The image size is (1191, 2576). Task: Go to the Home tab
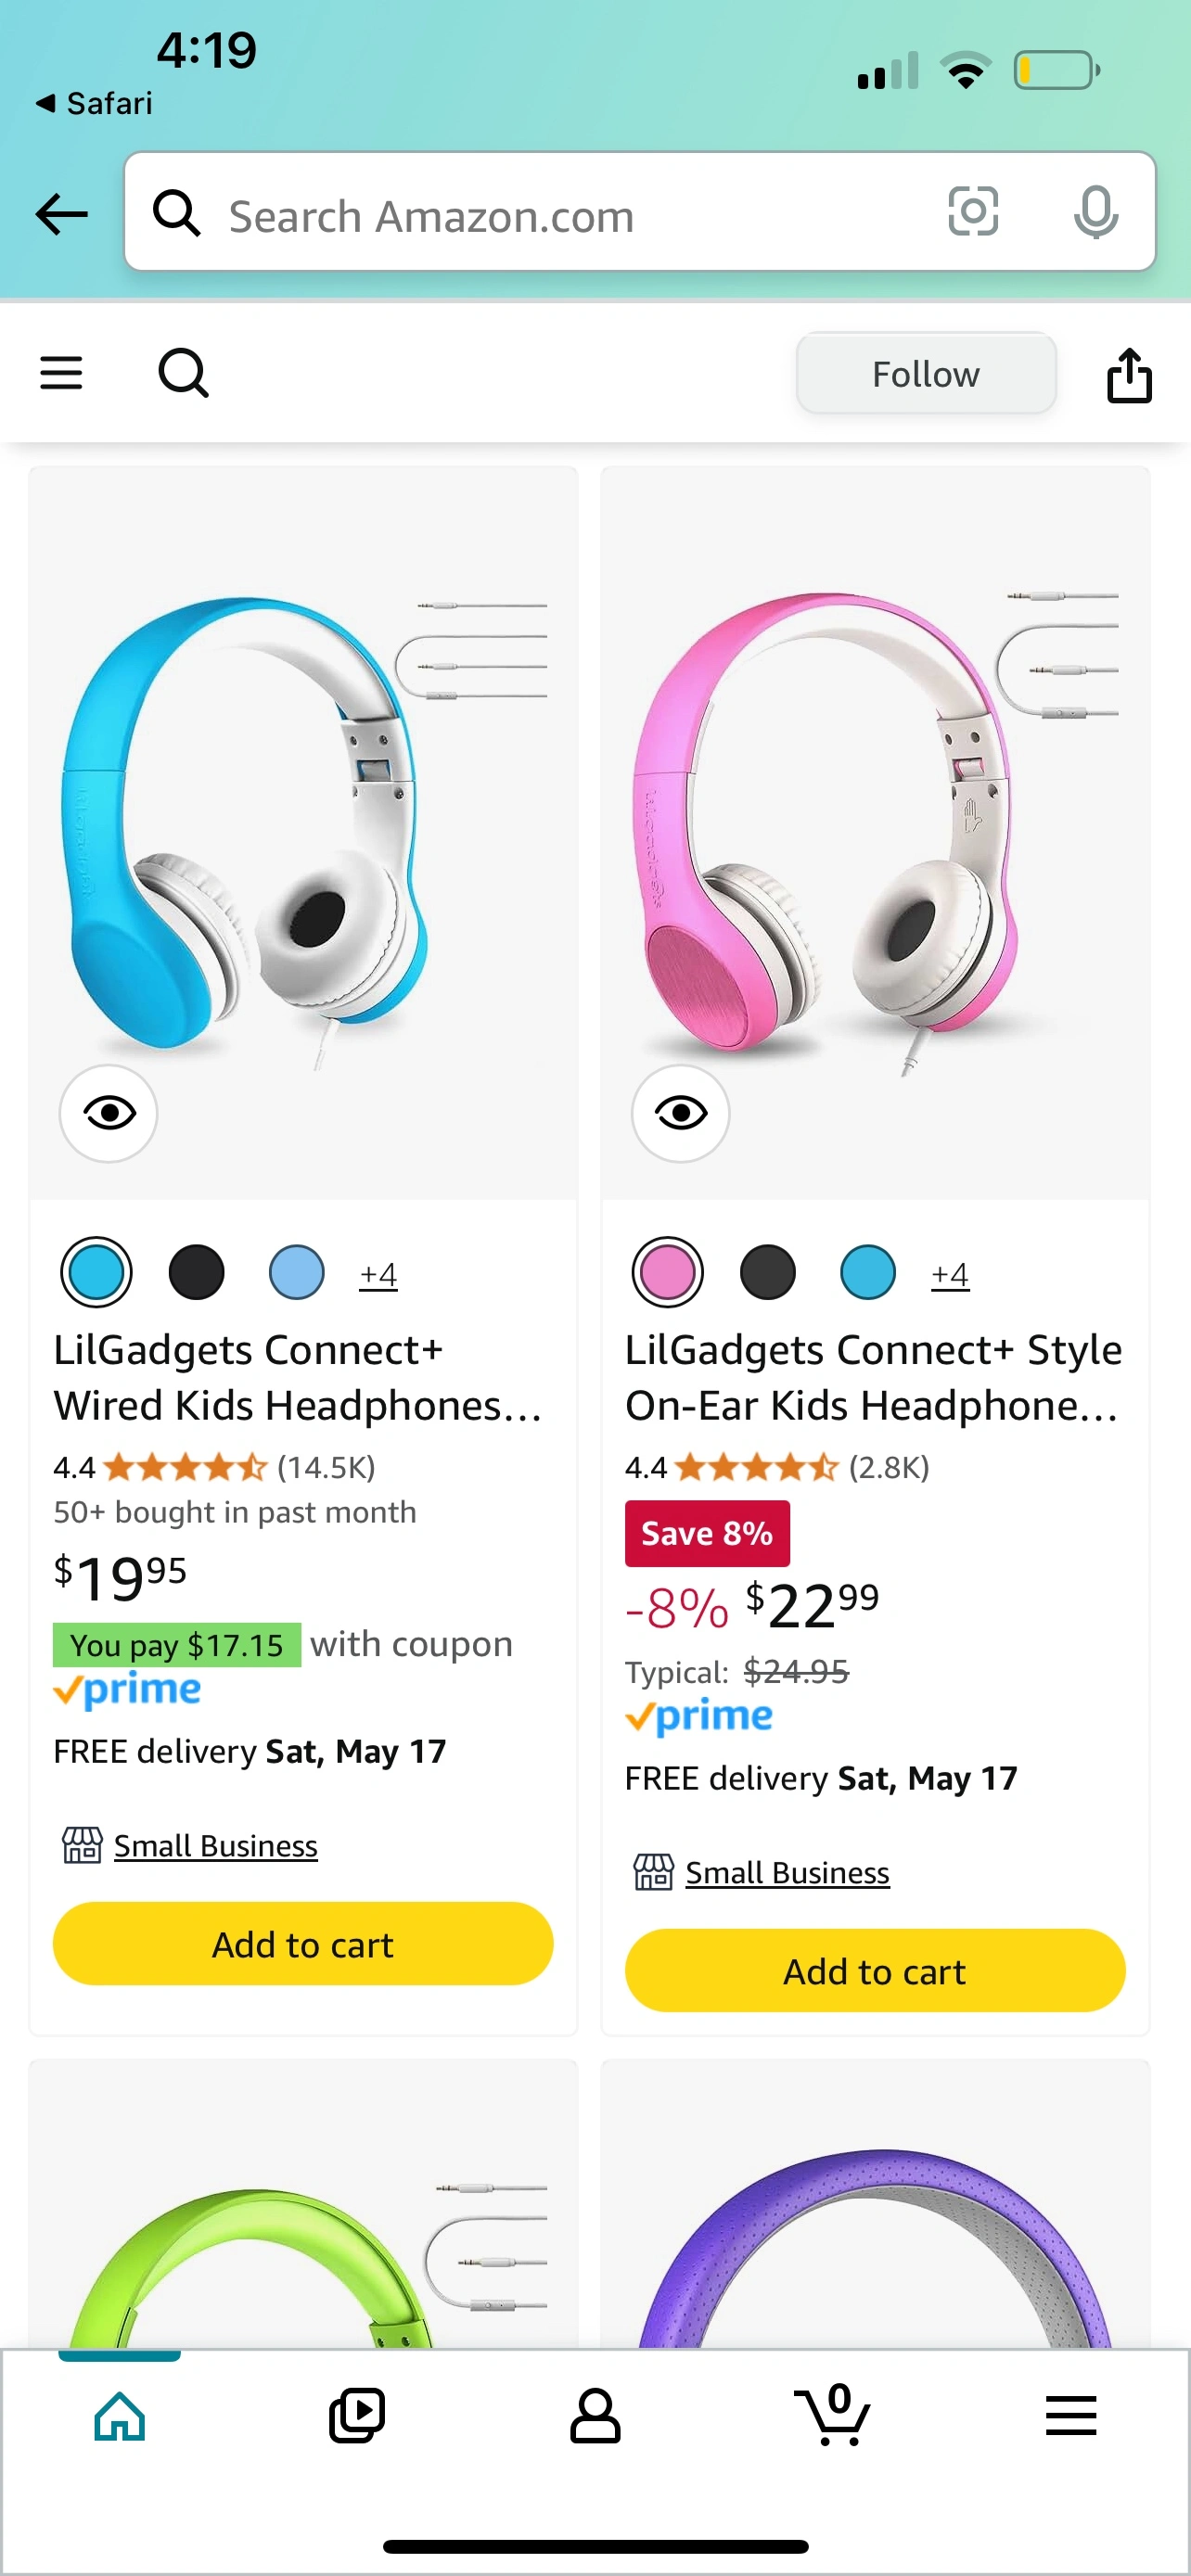tap(120, 2416)
